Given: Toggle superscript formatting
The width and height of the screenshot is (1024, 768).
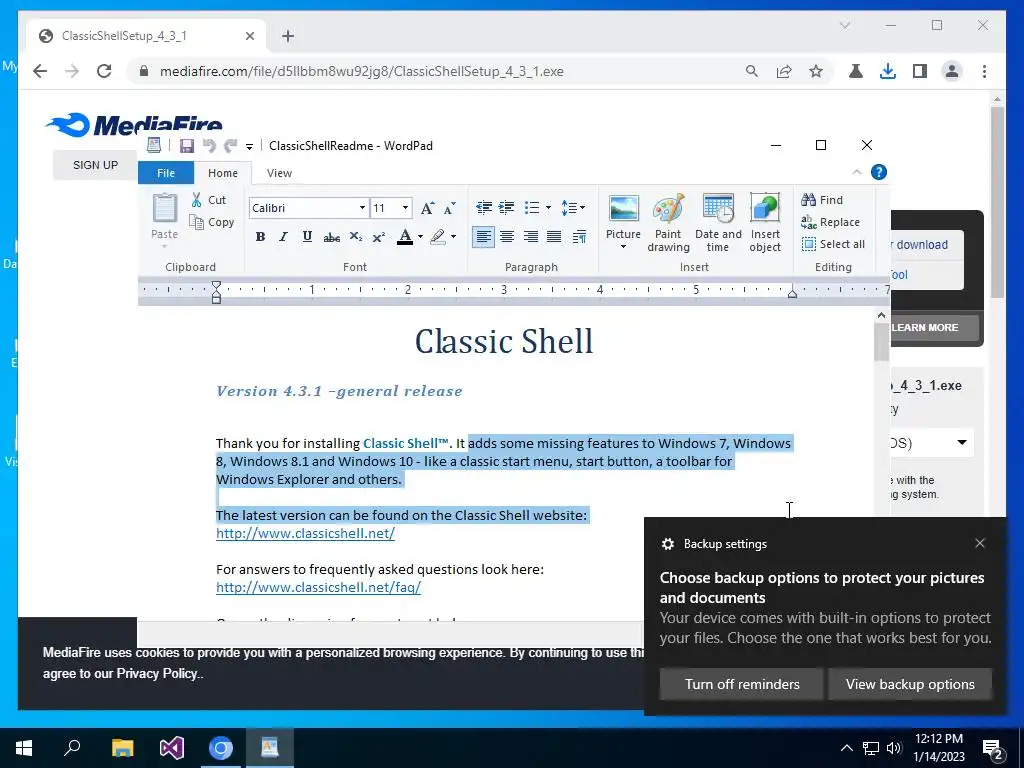Looking at the screenshot, I should (x=378, y=236).
